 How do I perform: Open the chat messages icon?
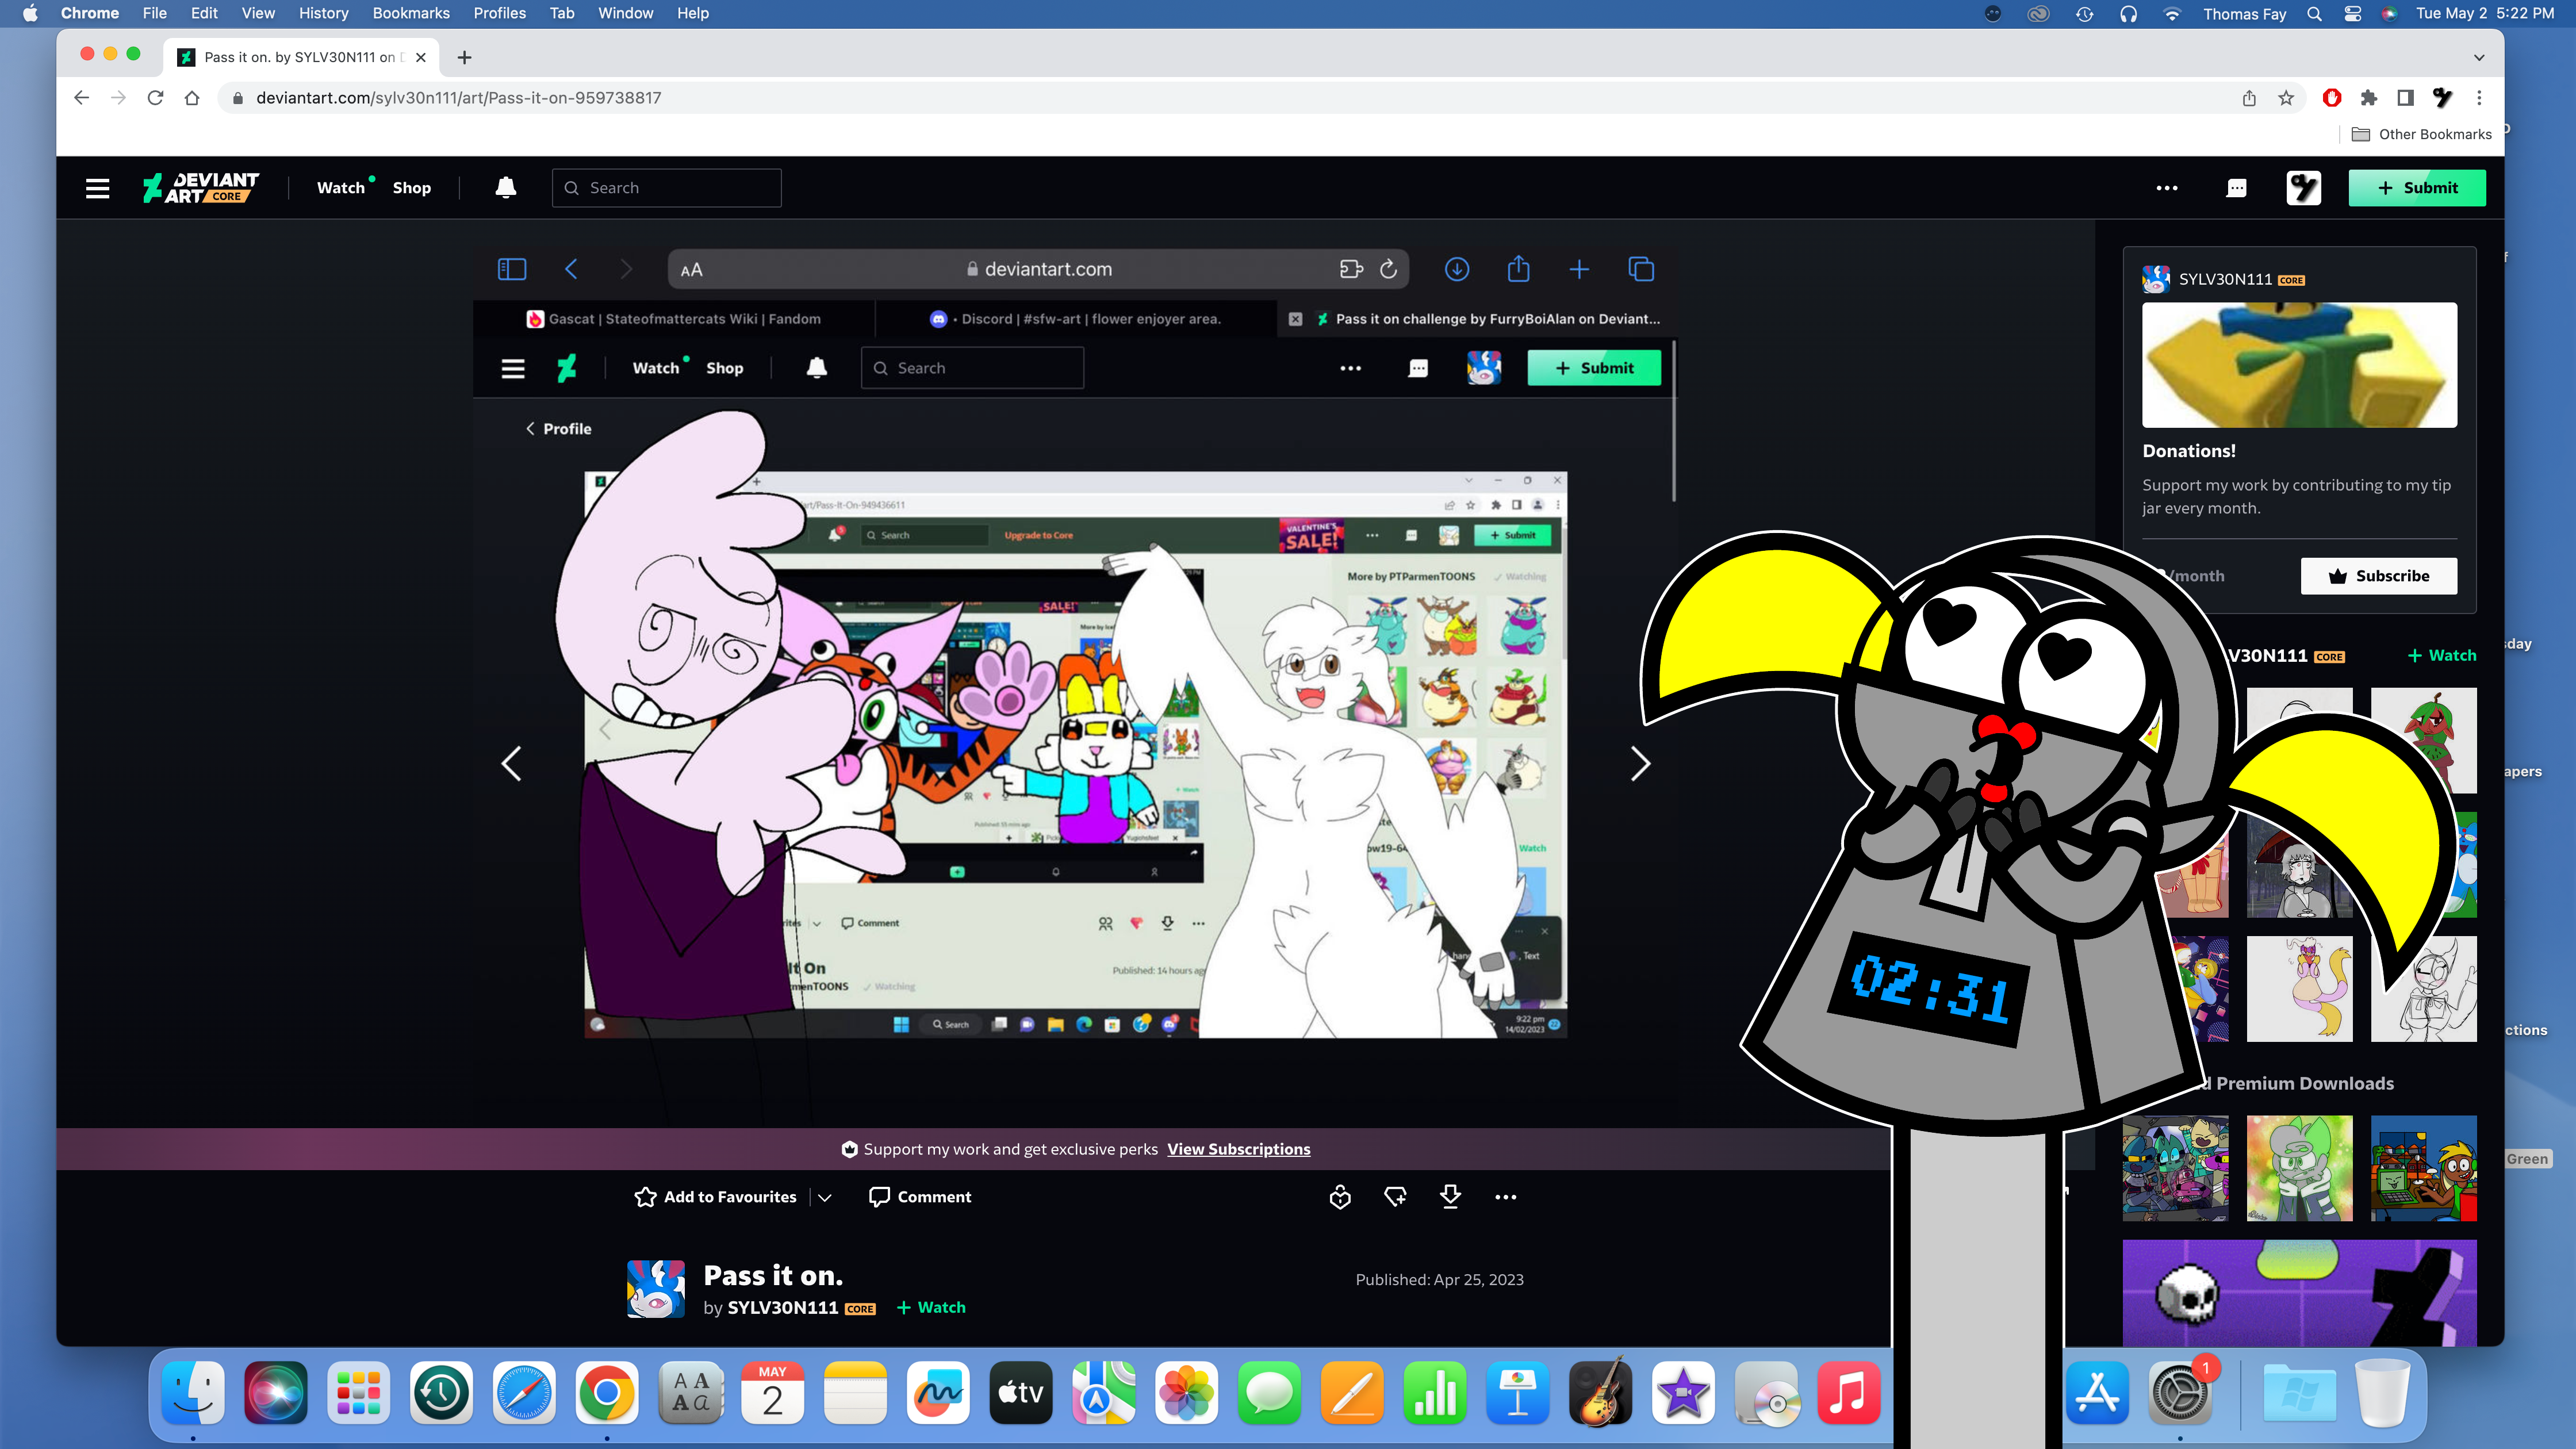click(2237, 188)
